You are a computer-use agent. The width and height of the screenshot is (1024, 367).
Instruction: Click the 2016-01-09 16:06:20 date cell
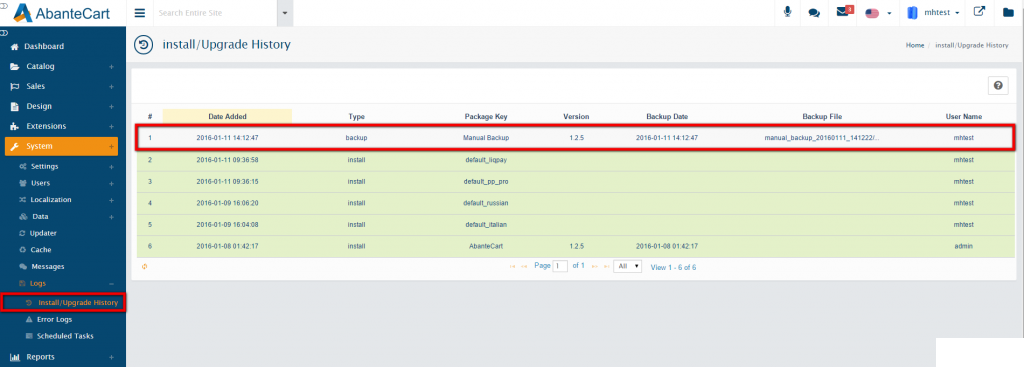coord(227,203)
